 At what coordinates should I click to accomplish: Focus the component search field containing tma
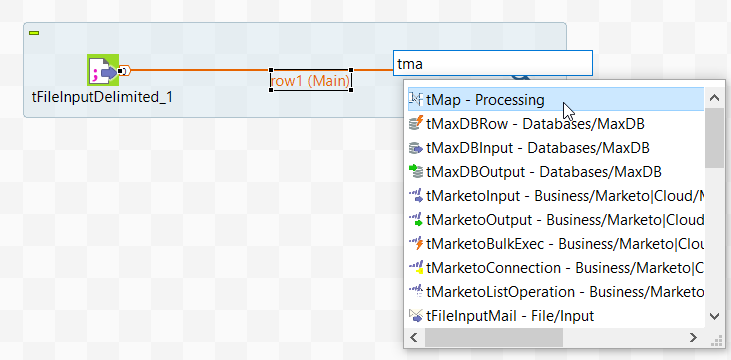tap(493, 63)
